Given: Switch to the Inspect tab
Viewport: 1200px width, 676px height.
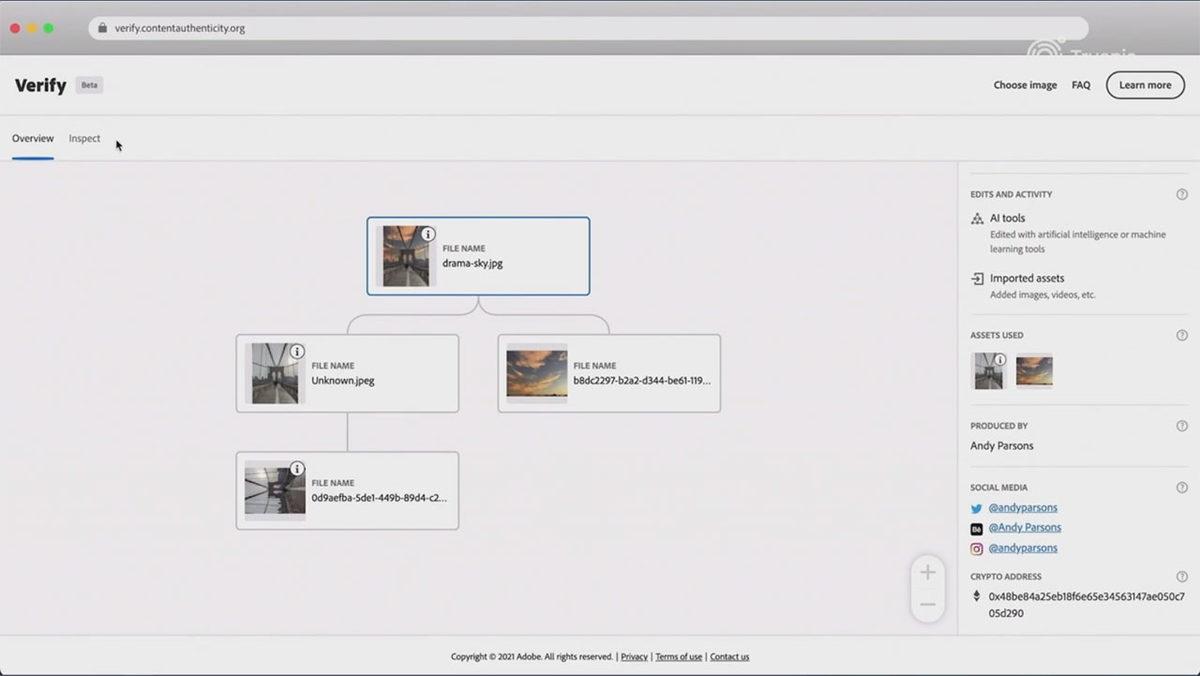Looking at the screenshot, I should (x=84, y=139).
